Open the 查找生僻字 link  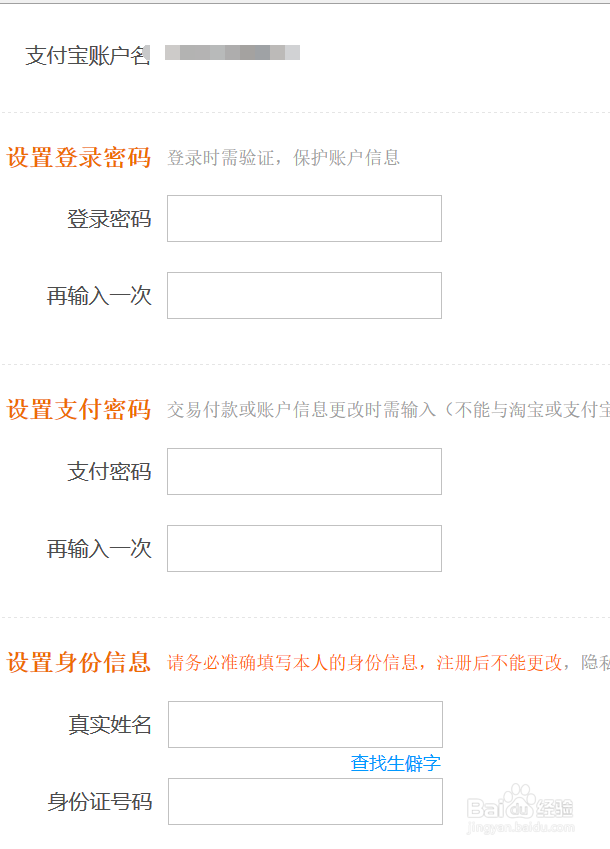click(x=396, y=763)
